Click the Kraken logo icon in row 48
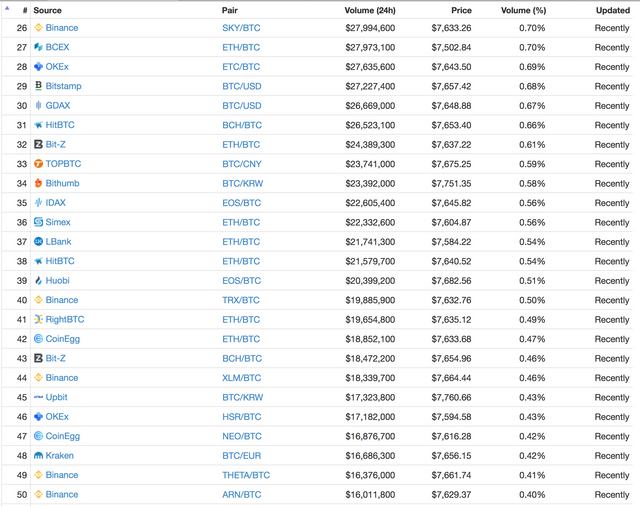640x507 pixels. coord(38,456)
